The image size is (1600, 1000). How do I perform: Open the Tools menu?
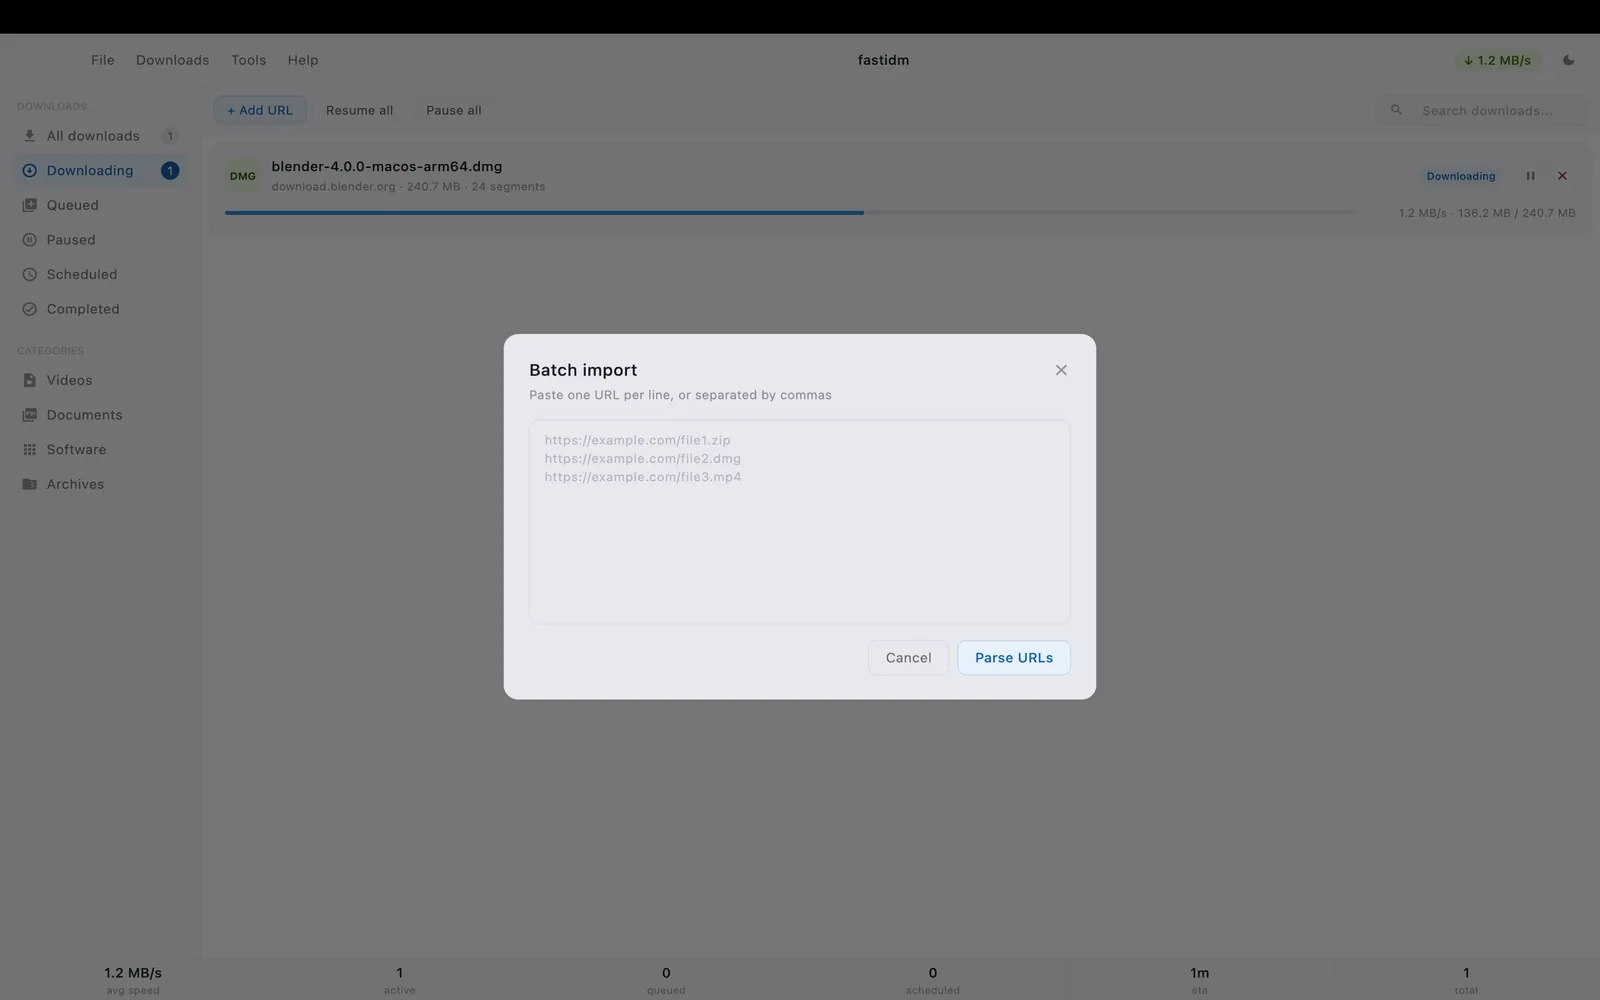click(x=249, y=60)
